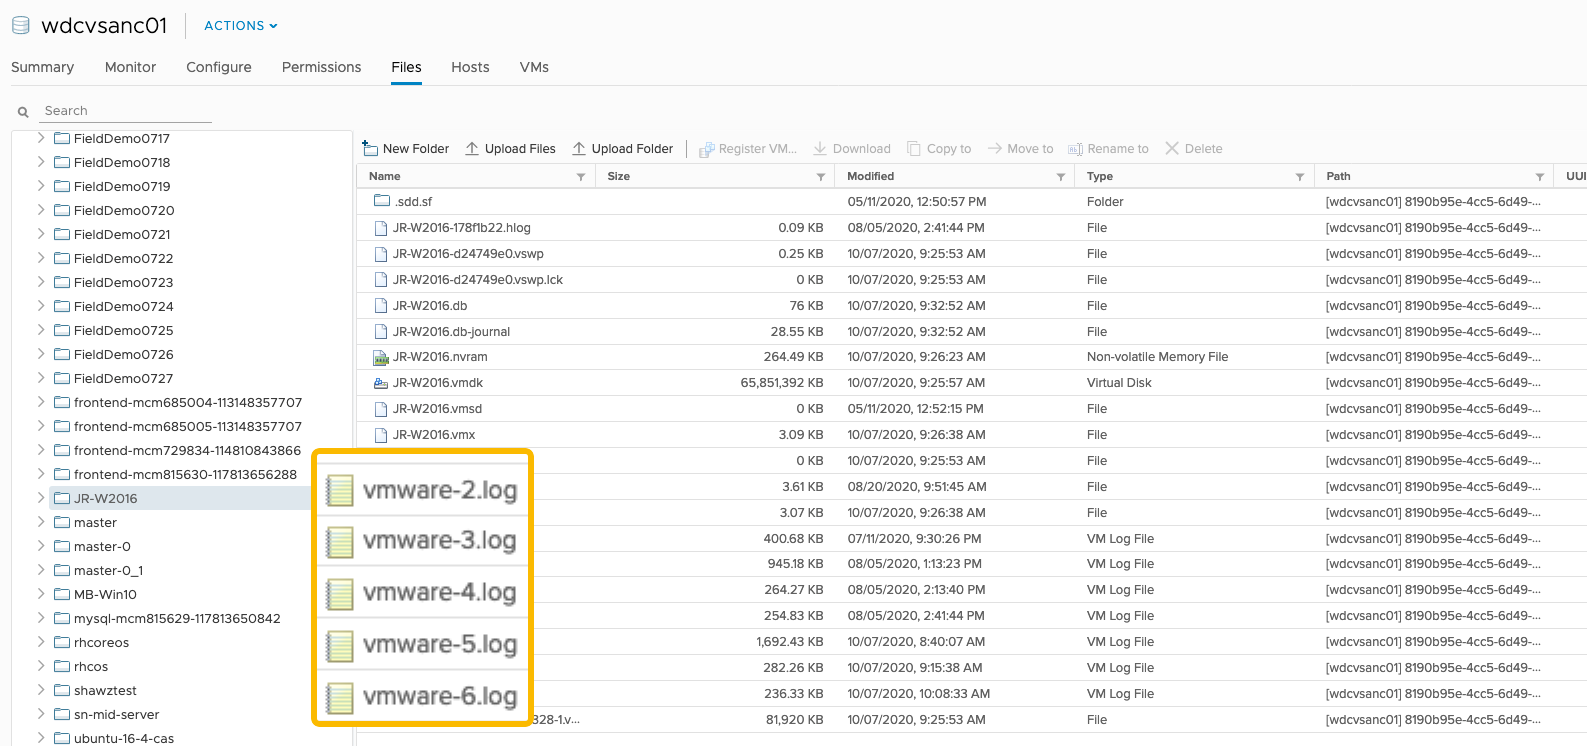1587x746 pixels.
Task: Switch to the Monitor tab
Action: pyautogui.click(x=130, y=67)
